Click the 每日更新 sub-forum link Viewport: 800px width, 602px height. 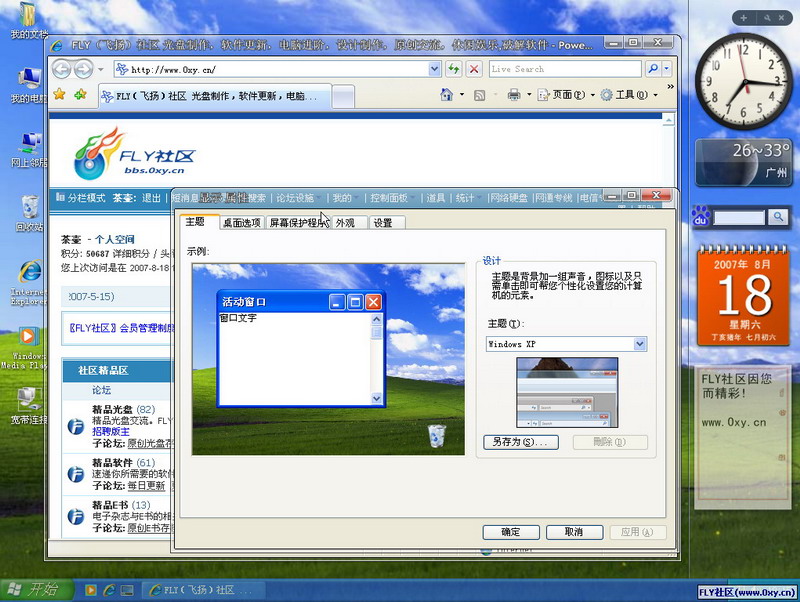pos(146,486)
